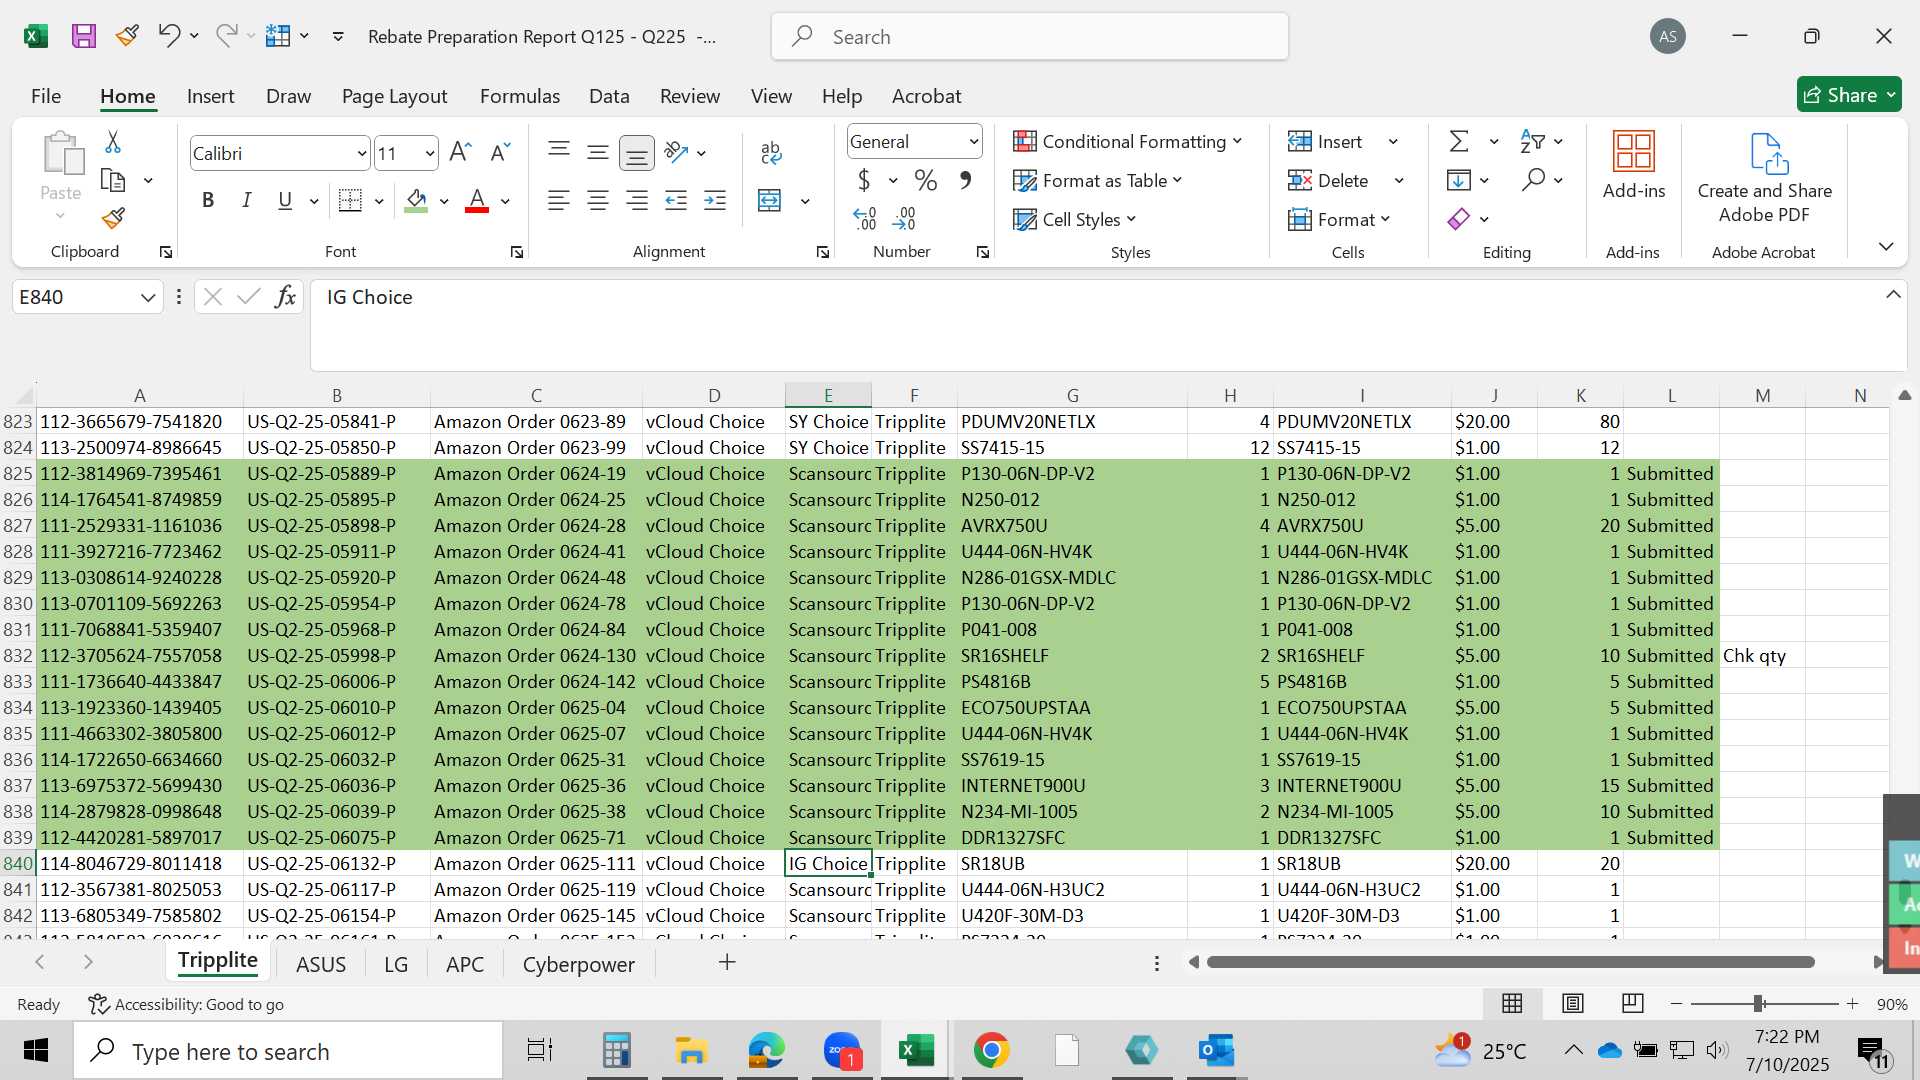Viewport: 1920px width, 1080px height.
Task: Open the Name Box dropdown arrow
Action: pyautogui.click(x=147, y=297)
